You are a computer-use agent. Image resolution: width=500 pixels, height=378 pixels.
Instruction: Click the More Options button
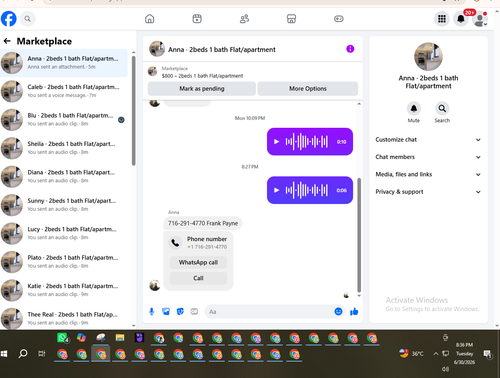tap(308, 89)
